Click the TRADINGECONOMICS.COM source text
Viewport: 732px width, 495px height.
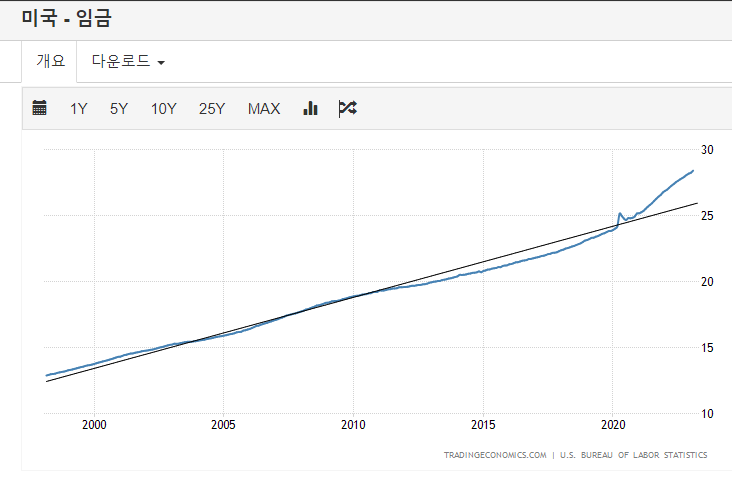[495, 455]
